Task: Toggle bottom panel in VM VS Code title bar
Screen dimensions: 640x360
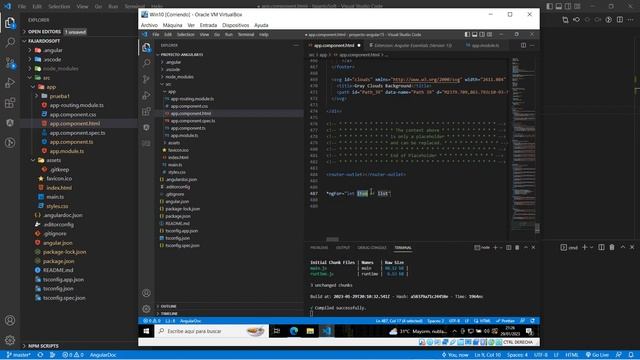Action: tap(475, 35)
